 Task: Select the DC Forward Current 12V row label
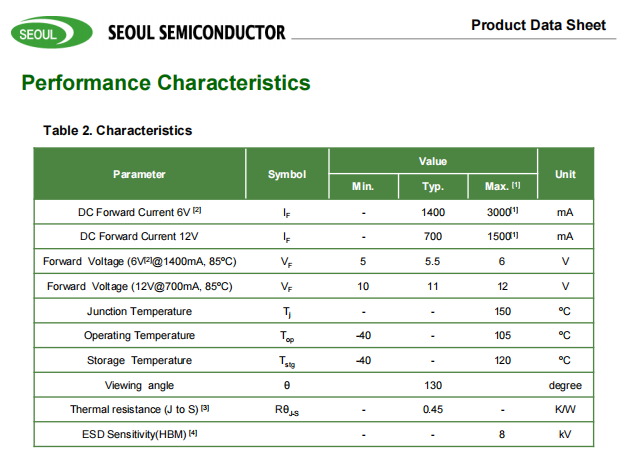click(139, 237)
